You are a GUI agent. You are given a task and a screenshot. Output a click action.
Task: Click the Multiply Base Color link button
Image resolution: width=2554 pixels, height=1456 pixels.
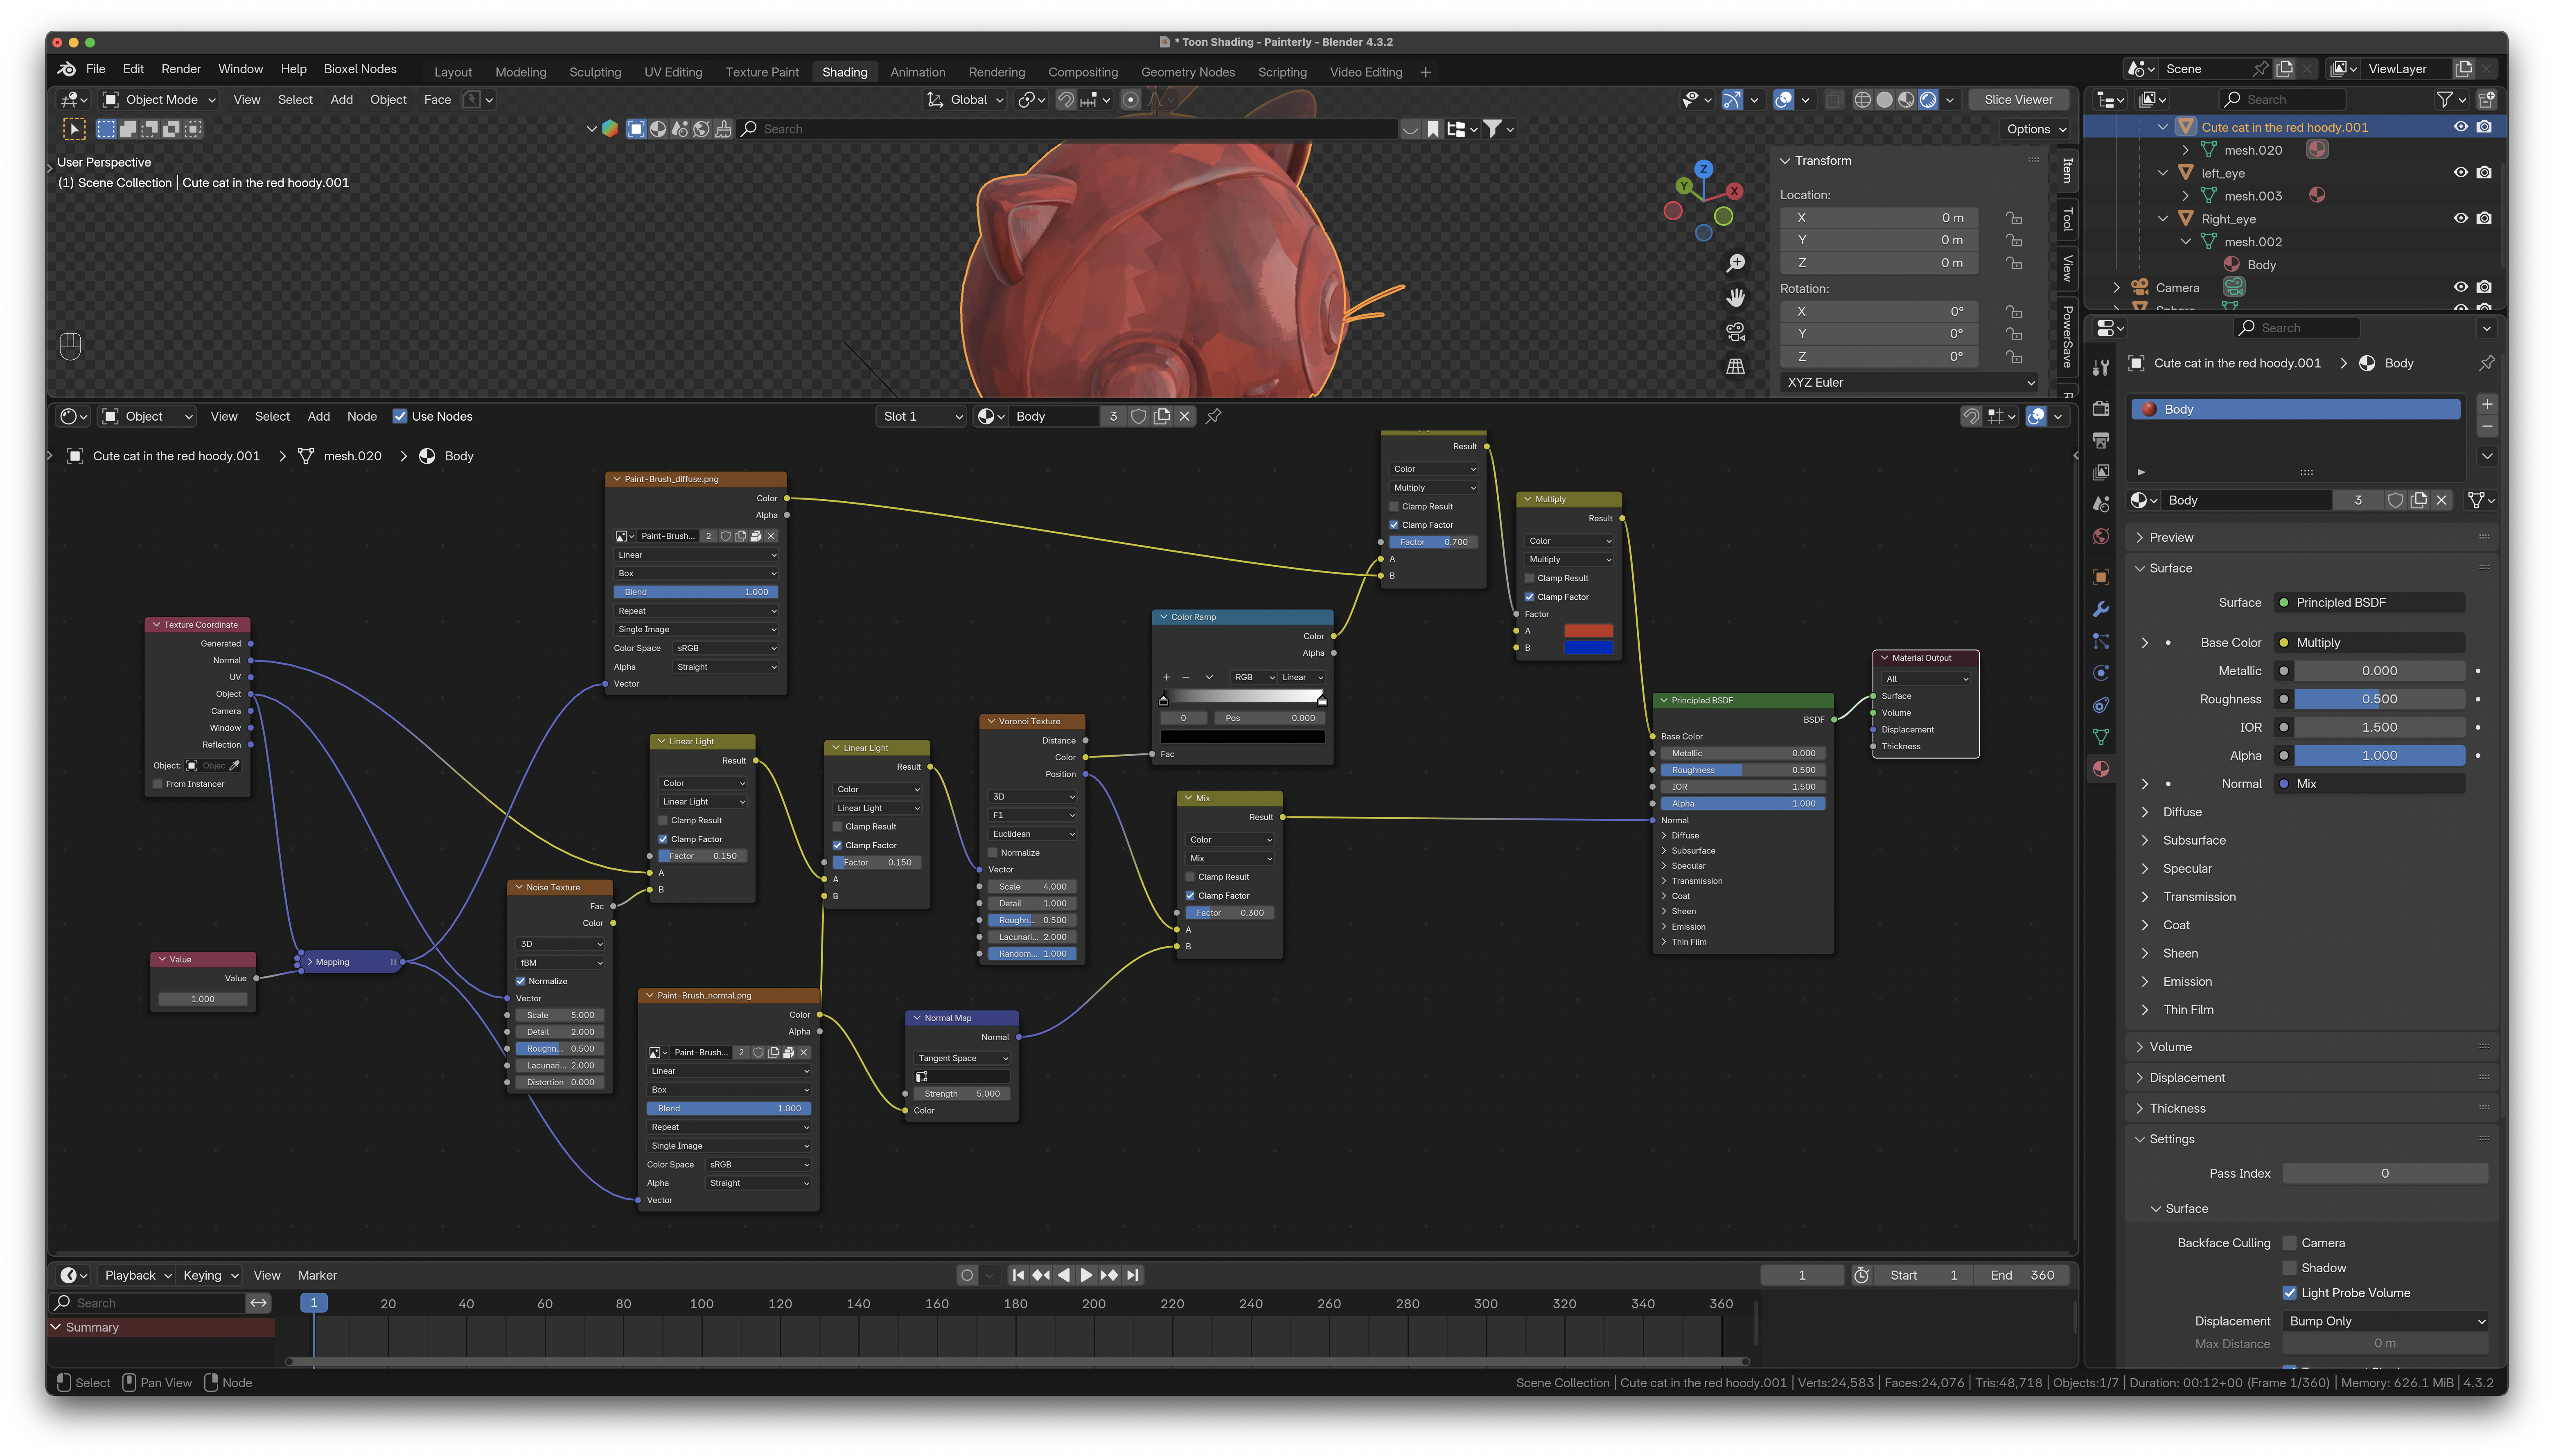(2370, 643)
